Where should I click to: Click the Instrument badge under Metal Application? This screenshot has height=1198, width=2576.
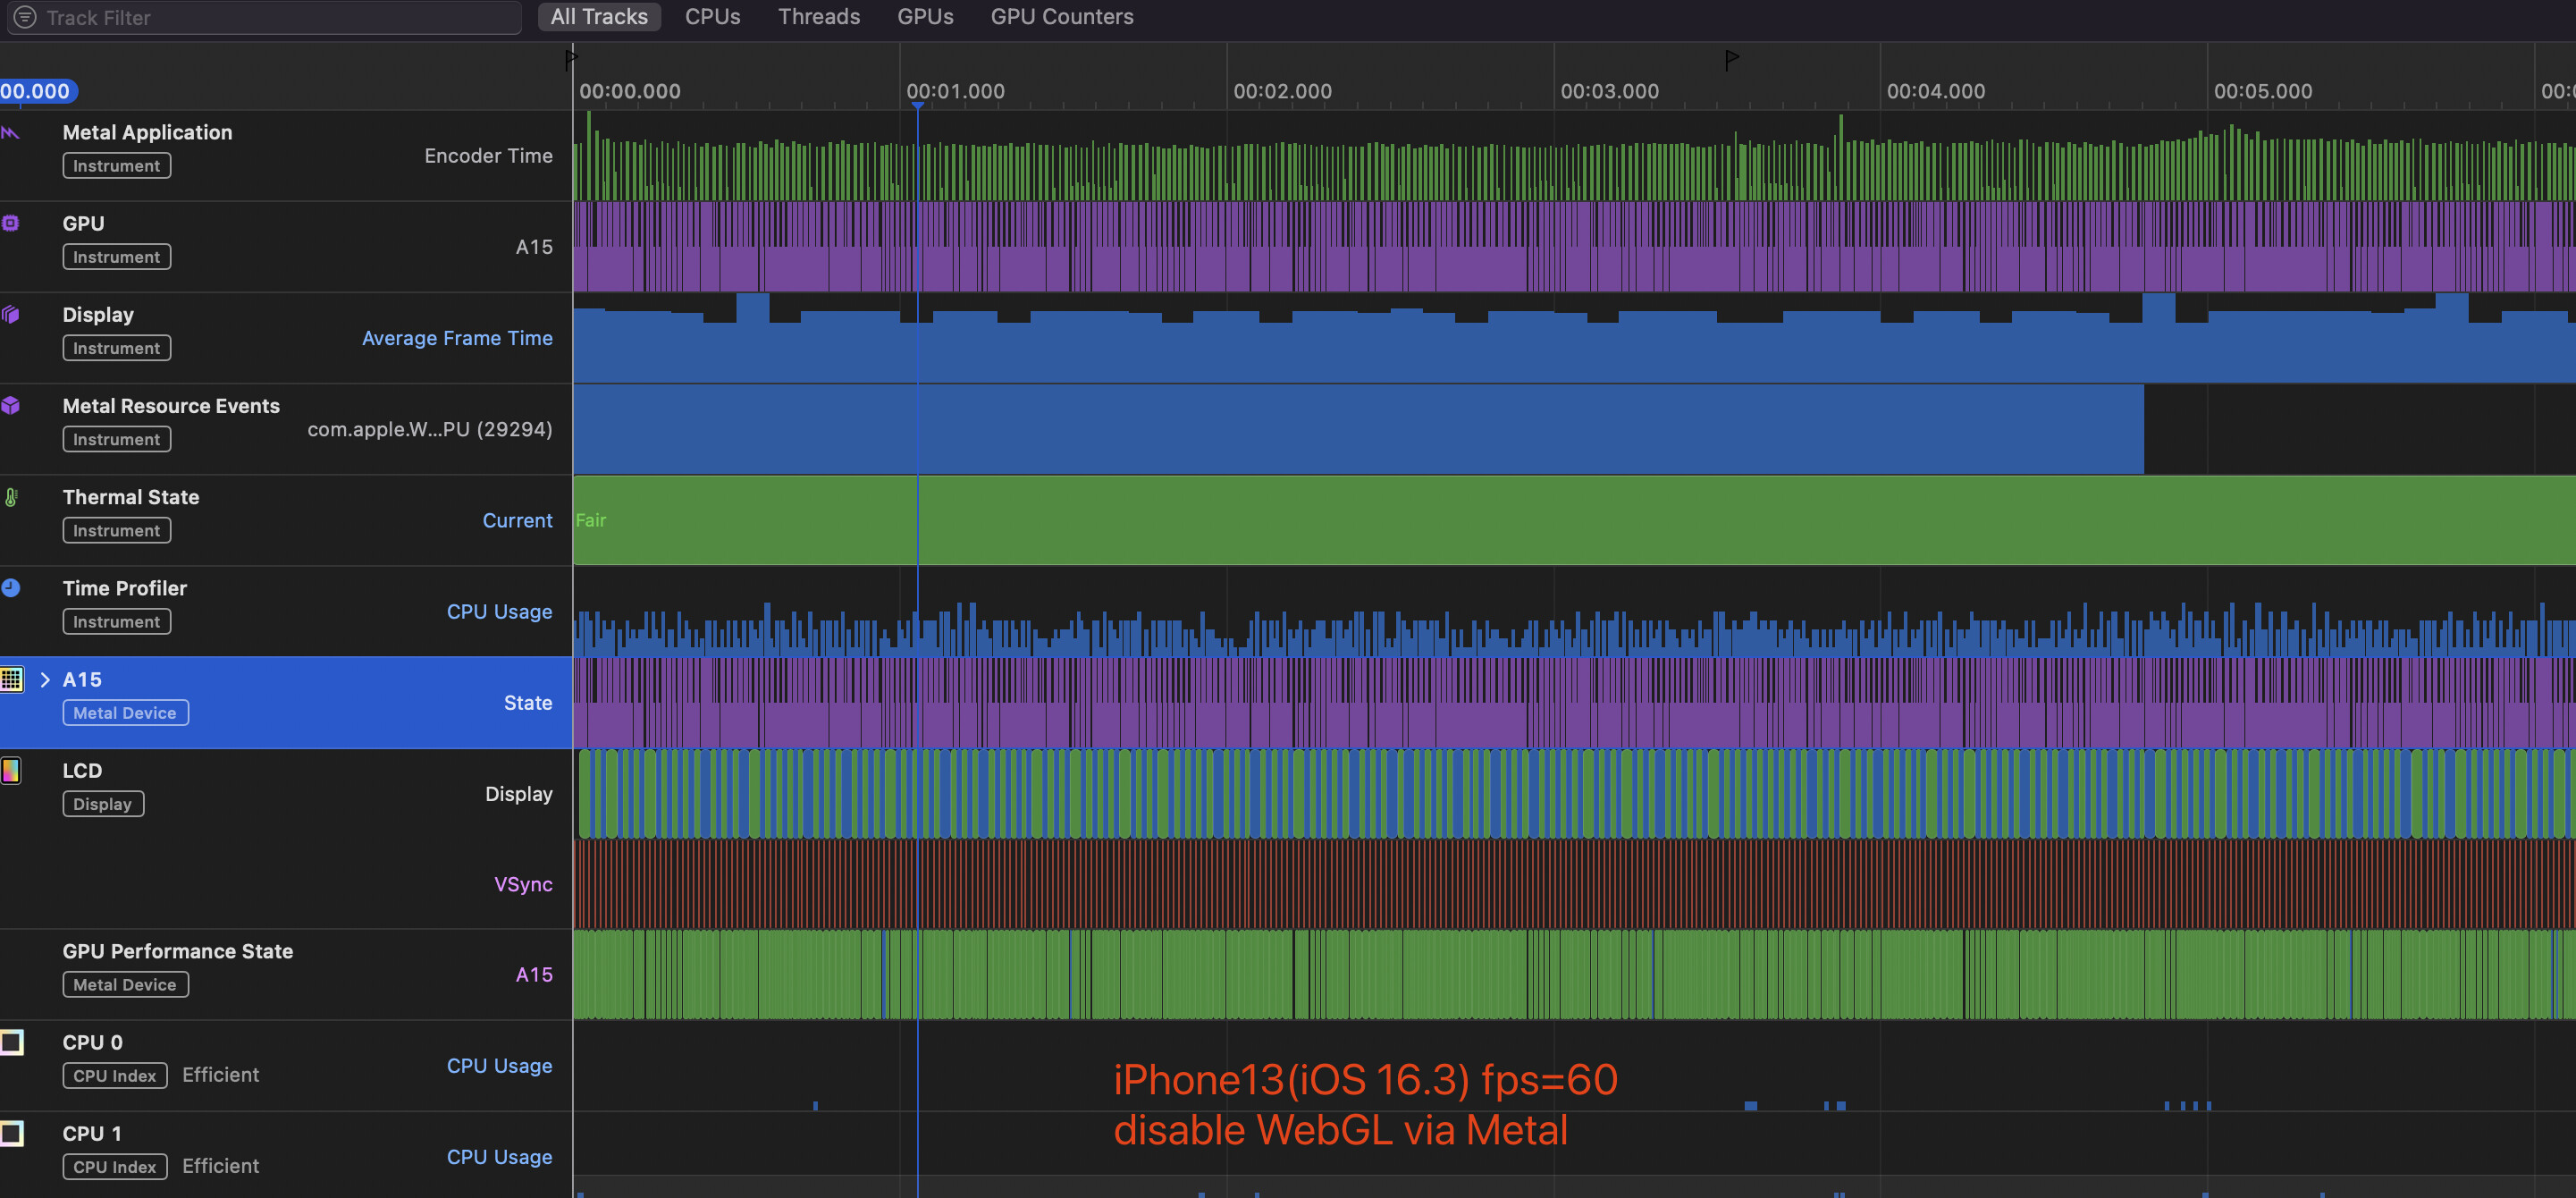117,166
